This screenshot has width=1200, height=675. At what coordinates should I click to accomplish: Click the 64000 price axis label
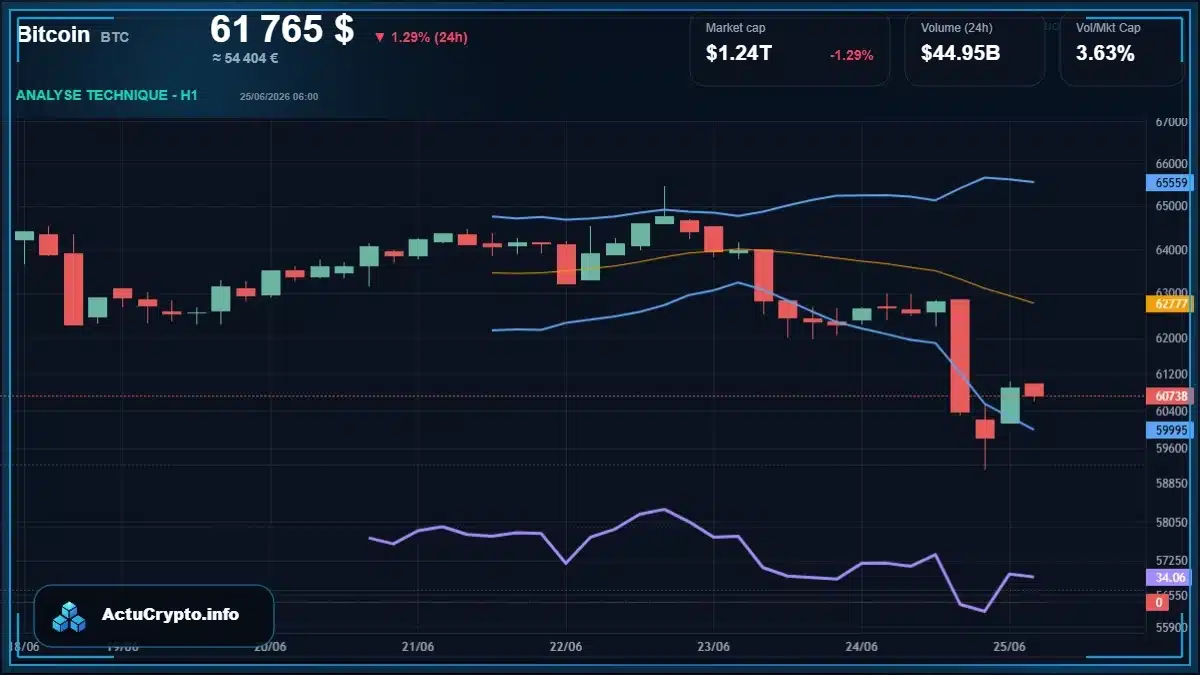click(1171, 250)
